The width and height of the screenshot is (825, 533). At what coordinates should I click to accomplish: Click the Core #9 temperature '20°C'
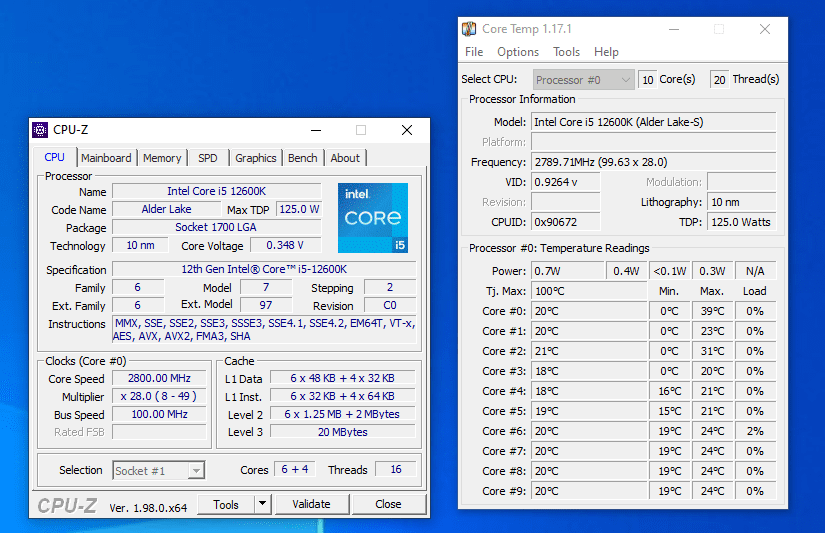tap(589, 491)
